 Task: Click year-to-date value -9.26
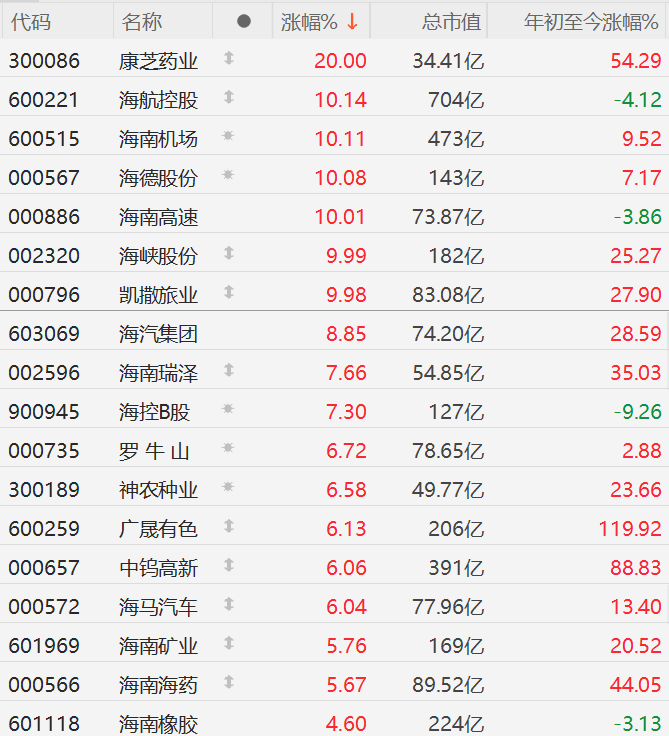[638, 412]
